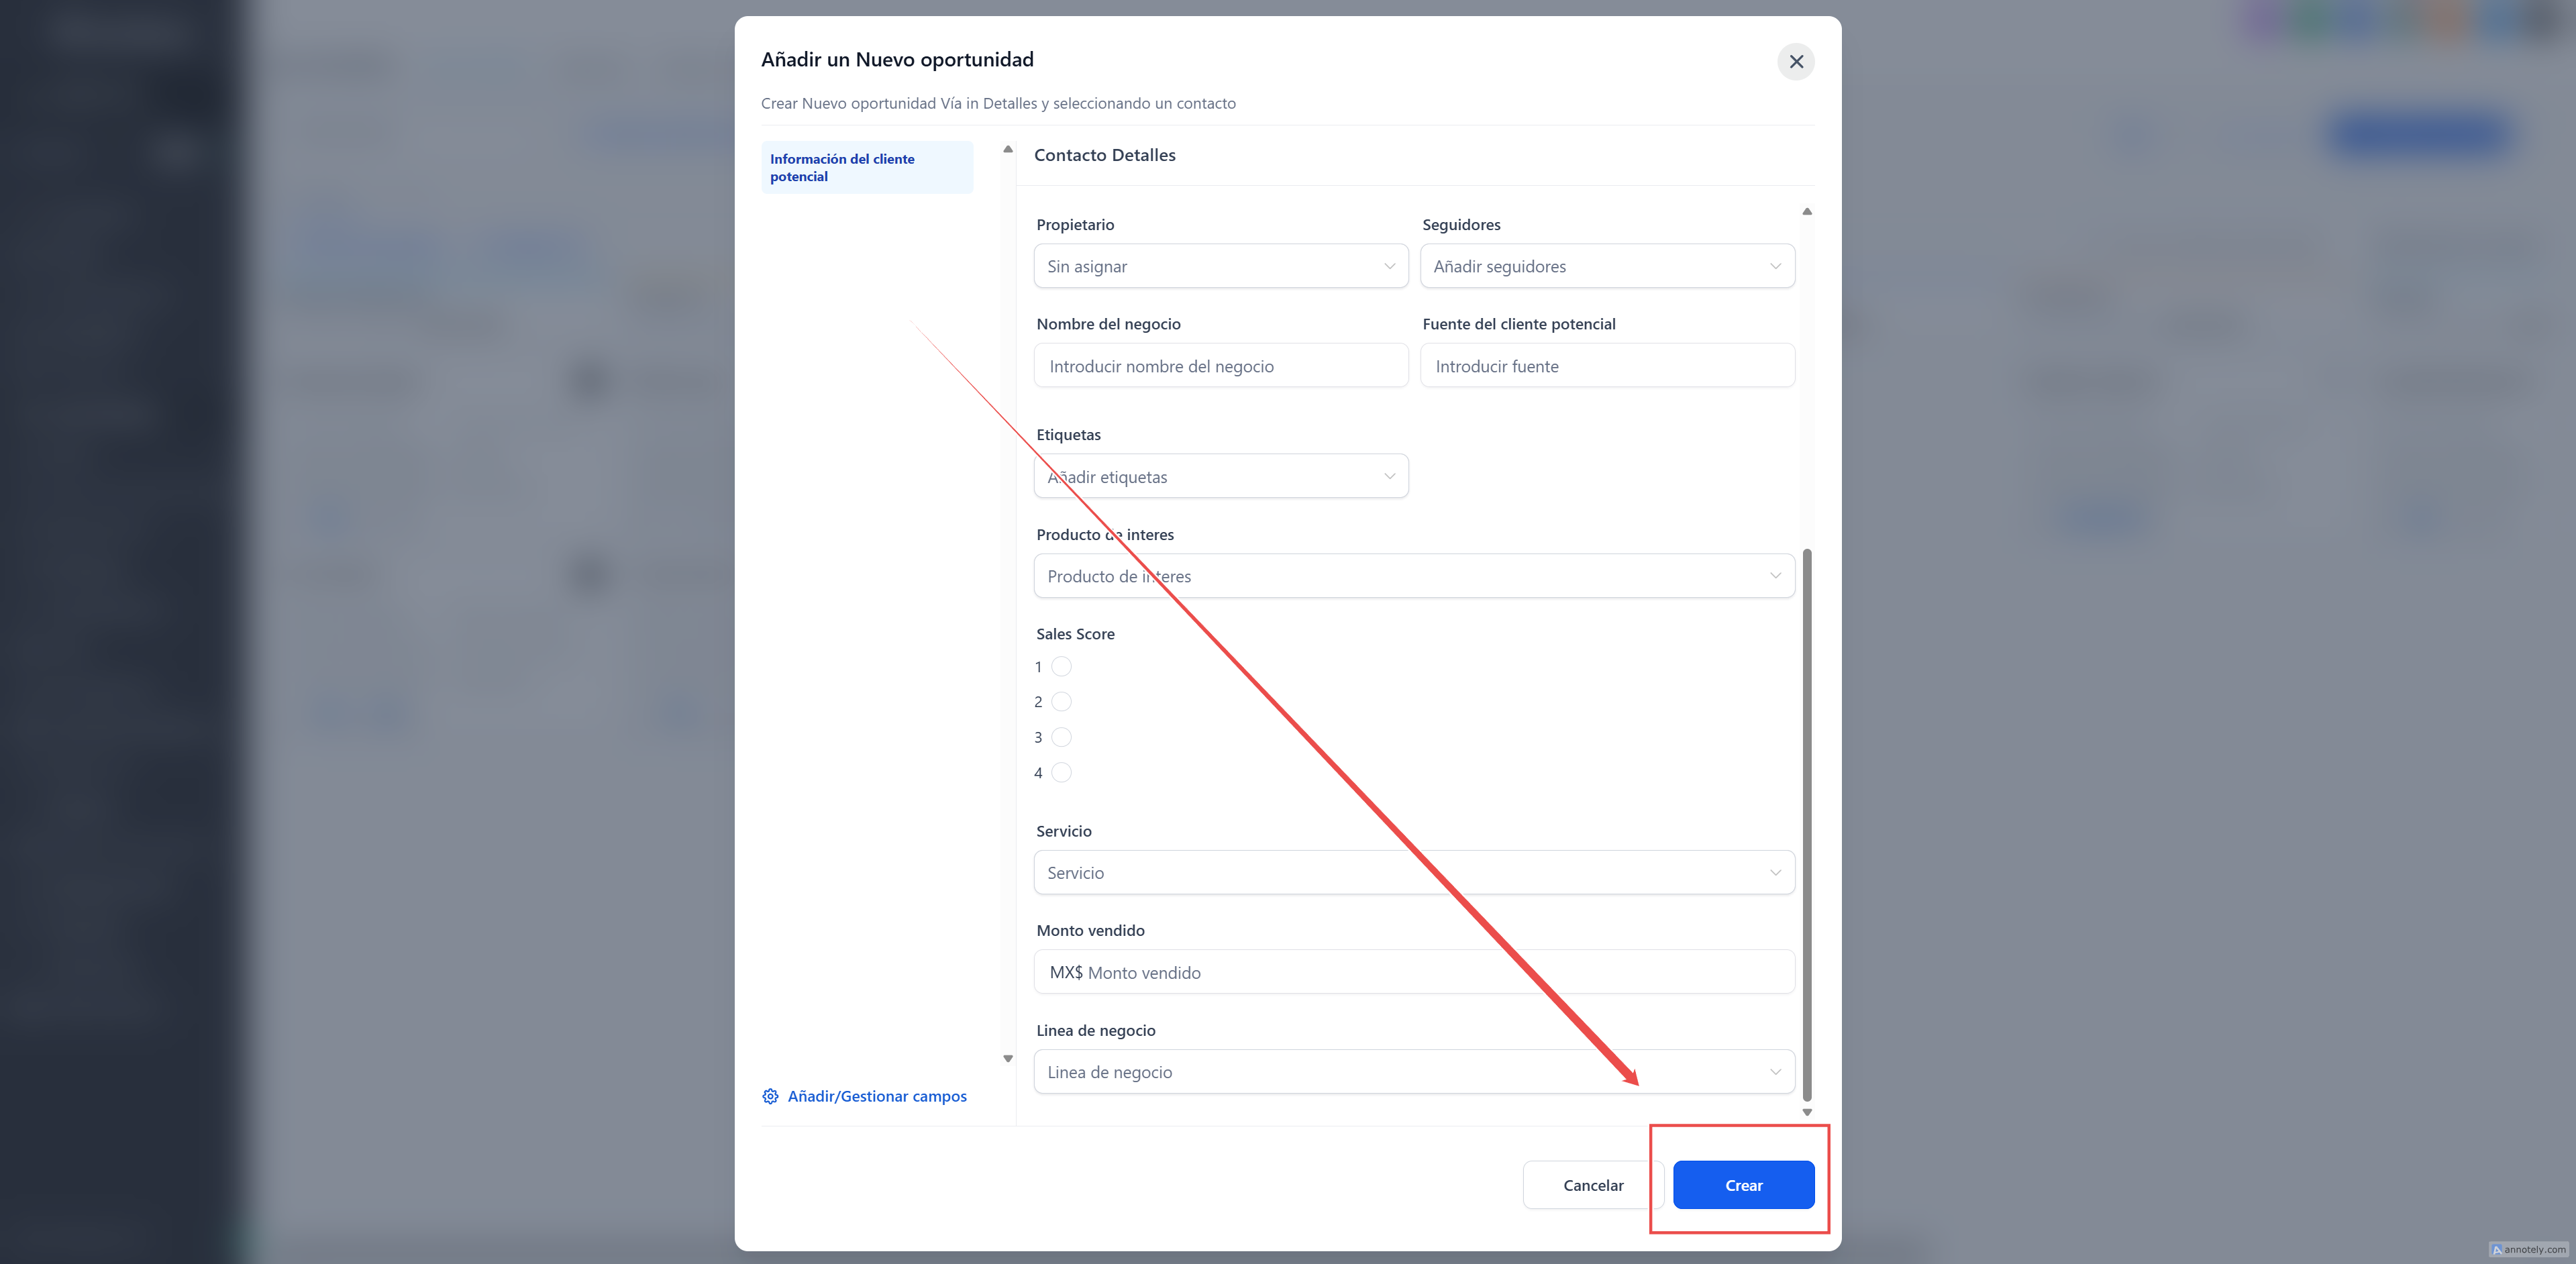Select Sales Score option 1
Screen dimensions: 2576x1264
click(1061, 667)
